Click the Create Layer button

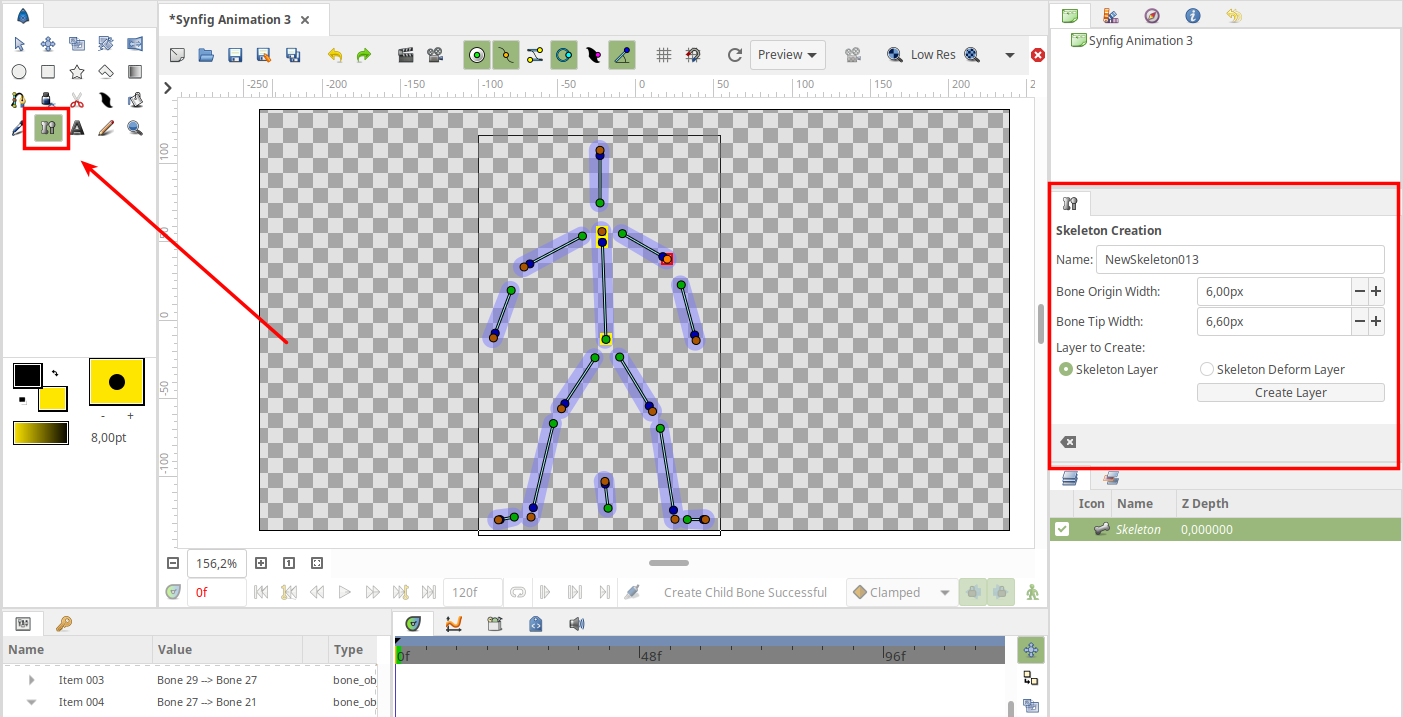point(1291,393)
